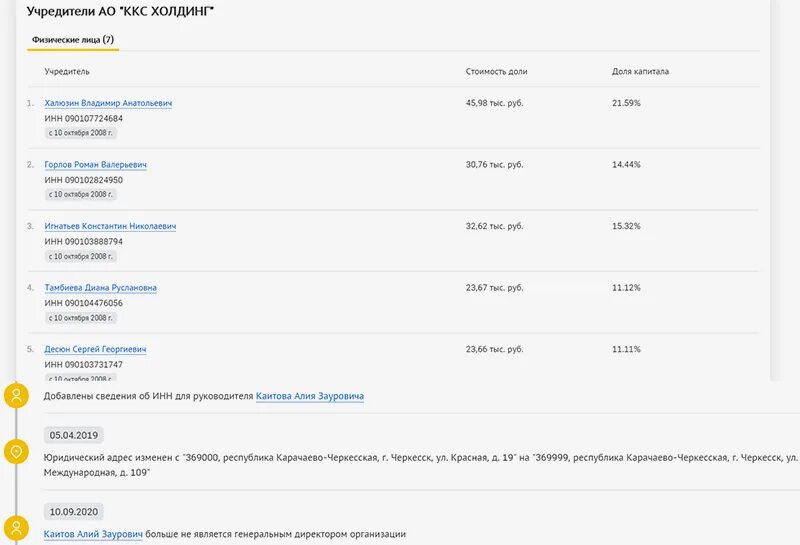
Task: Click the date badge under Горлов's ИНН
Action: (x=81, y=194)
